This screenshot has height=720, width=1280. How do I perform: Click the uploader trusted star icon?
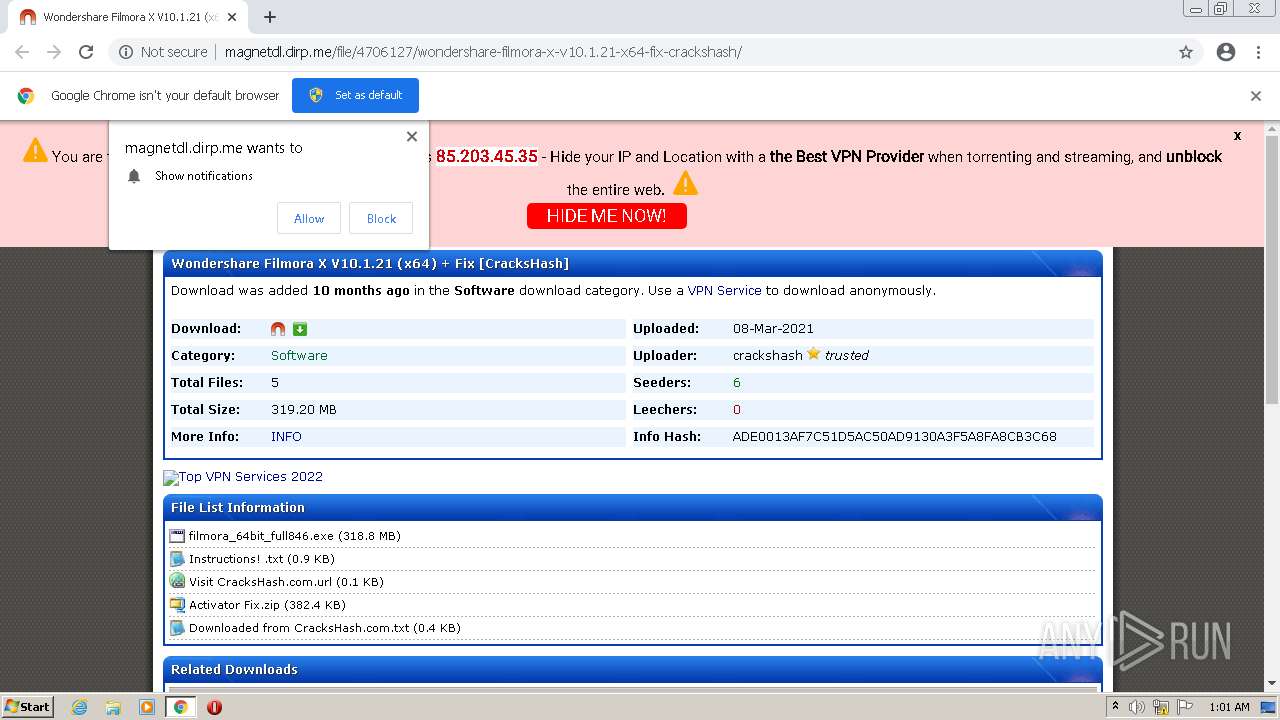[813, 354]
